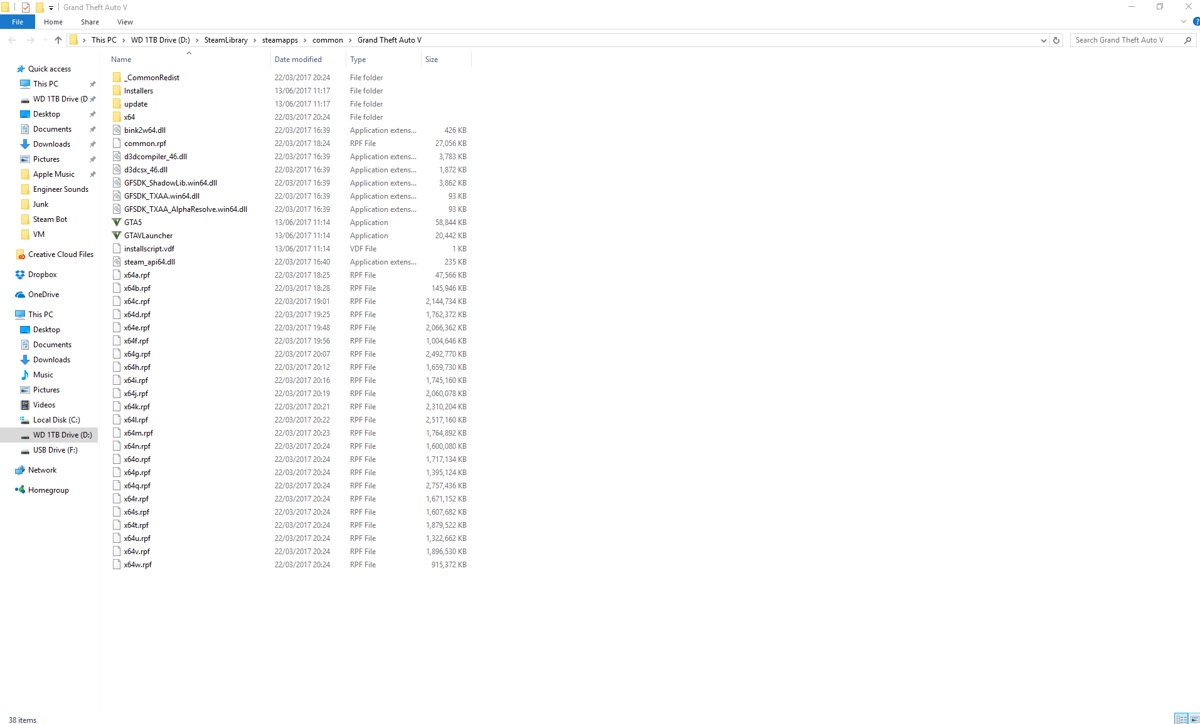The height and width of the screenshot is (724, 1200).
Task: Unpin Apple Music from Quick access
Action: [92, 174]
